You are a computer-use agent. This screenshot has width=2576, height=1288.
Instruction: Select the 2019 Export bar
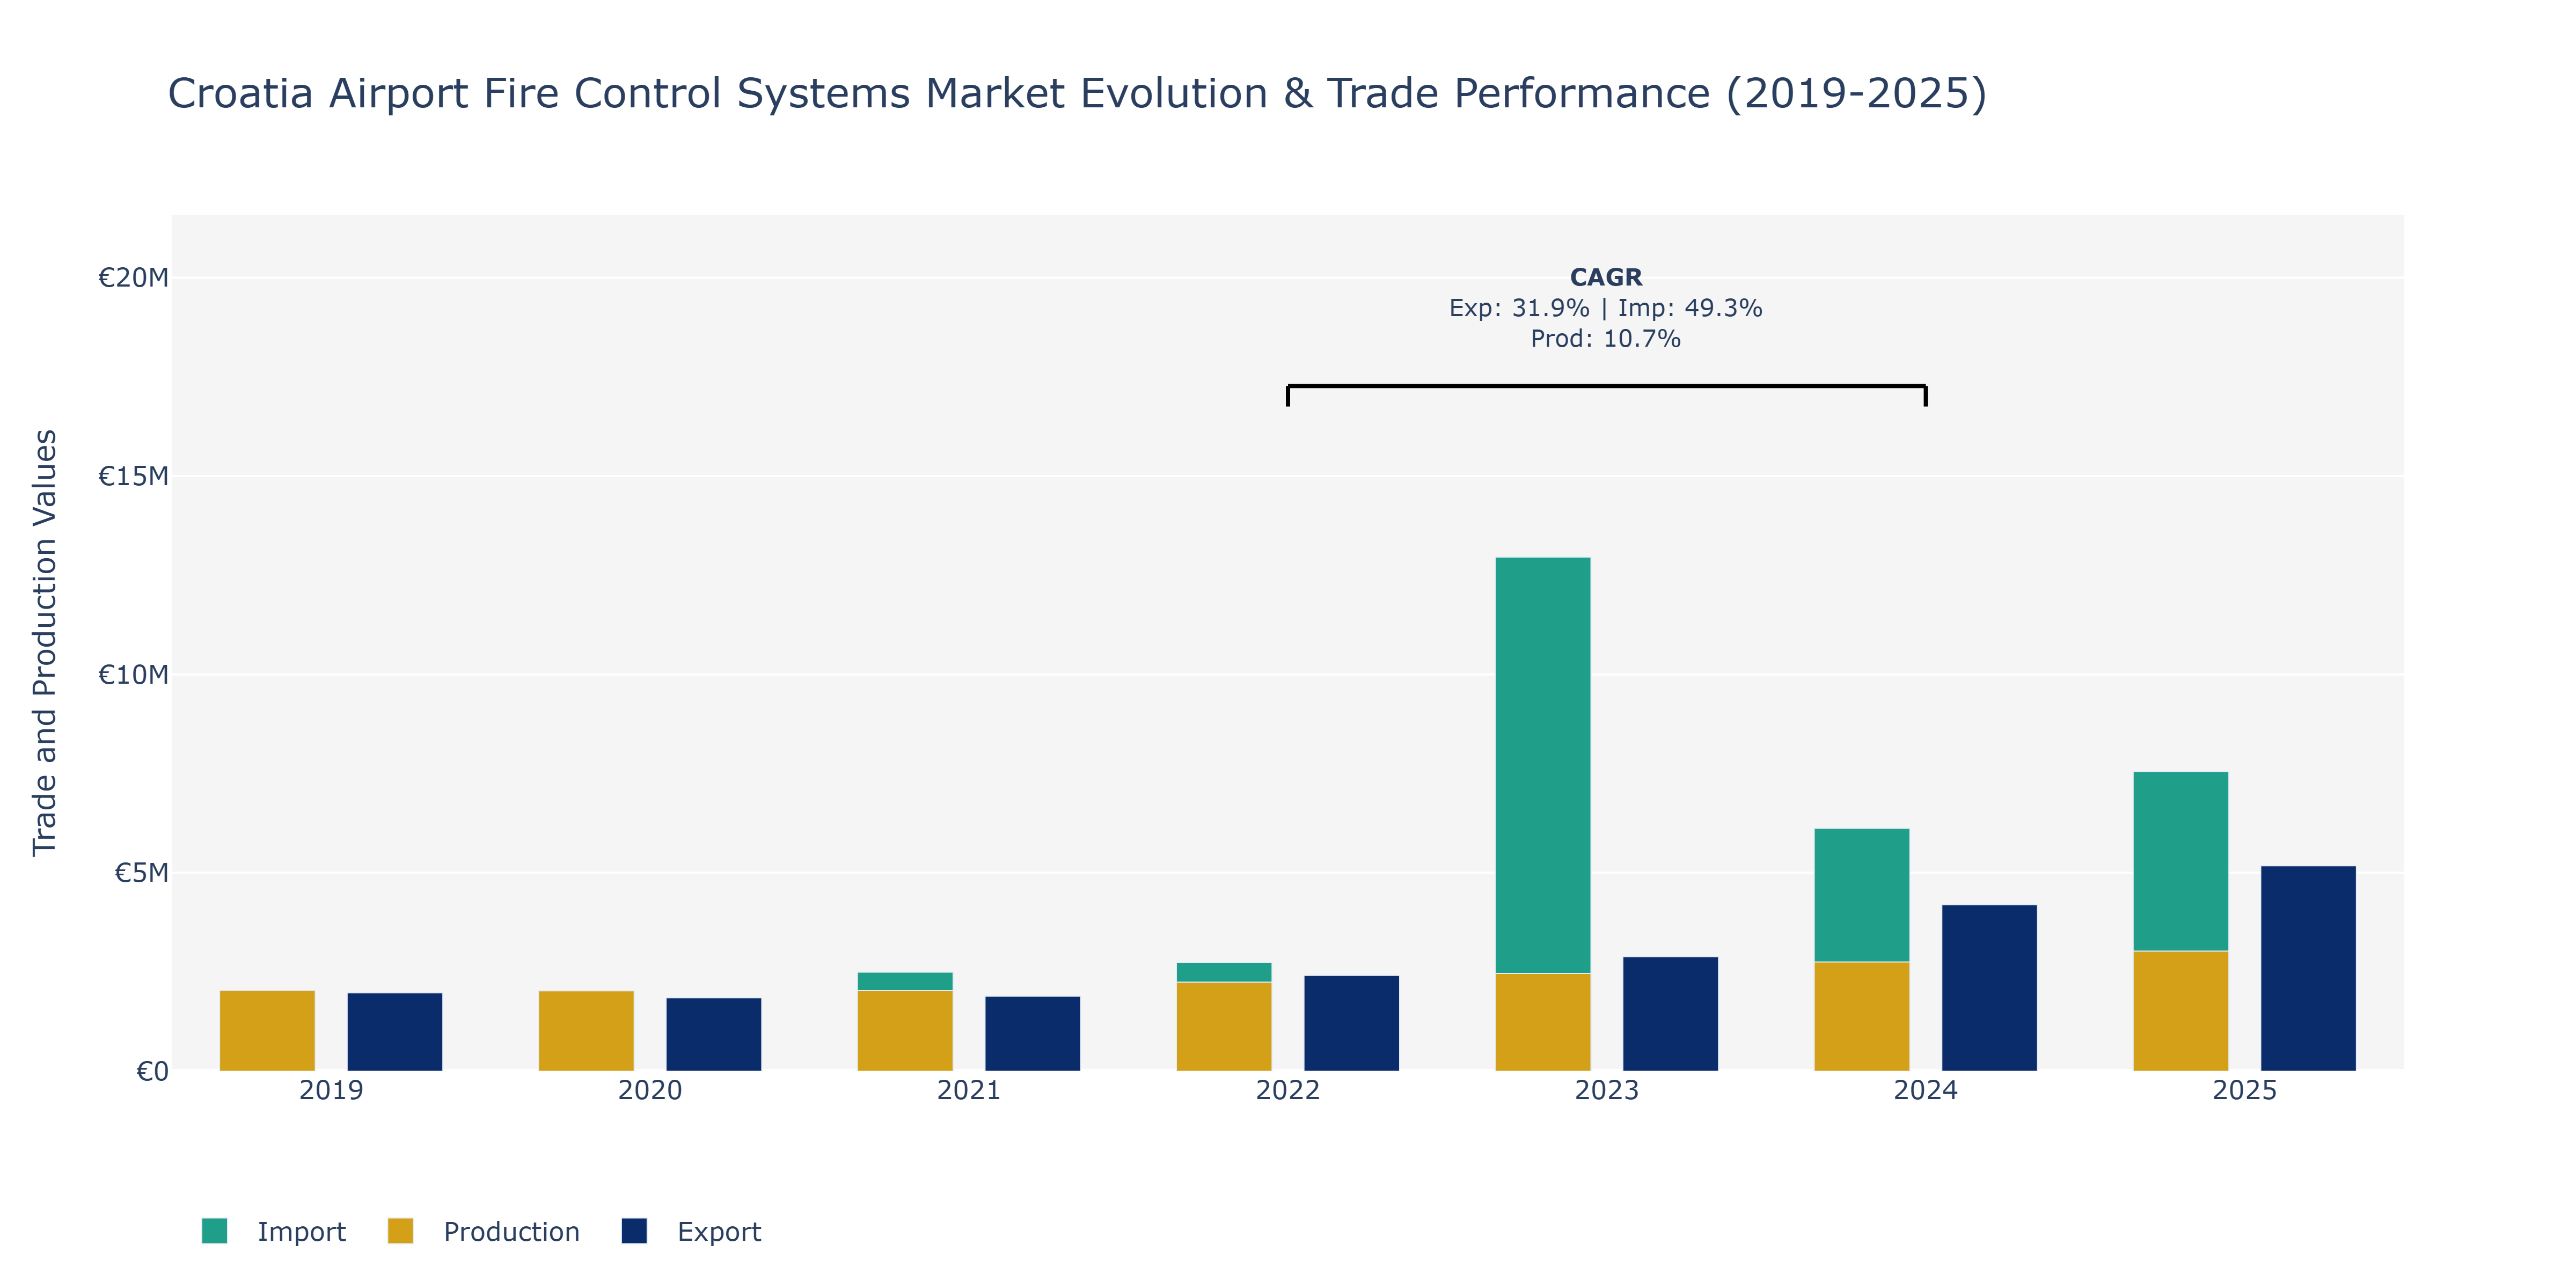click(x=394, y=1032)
